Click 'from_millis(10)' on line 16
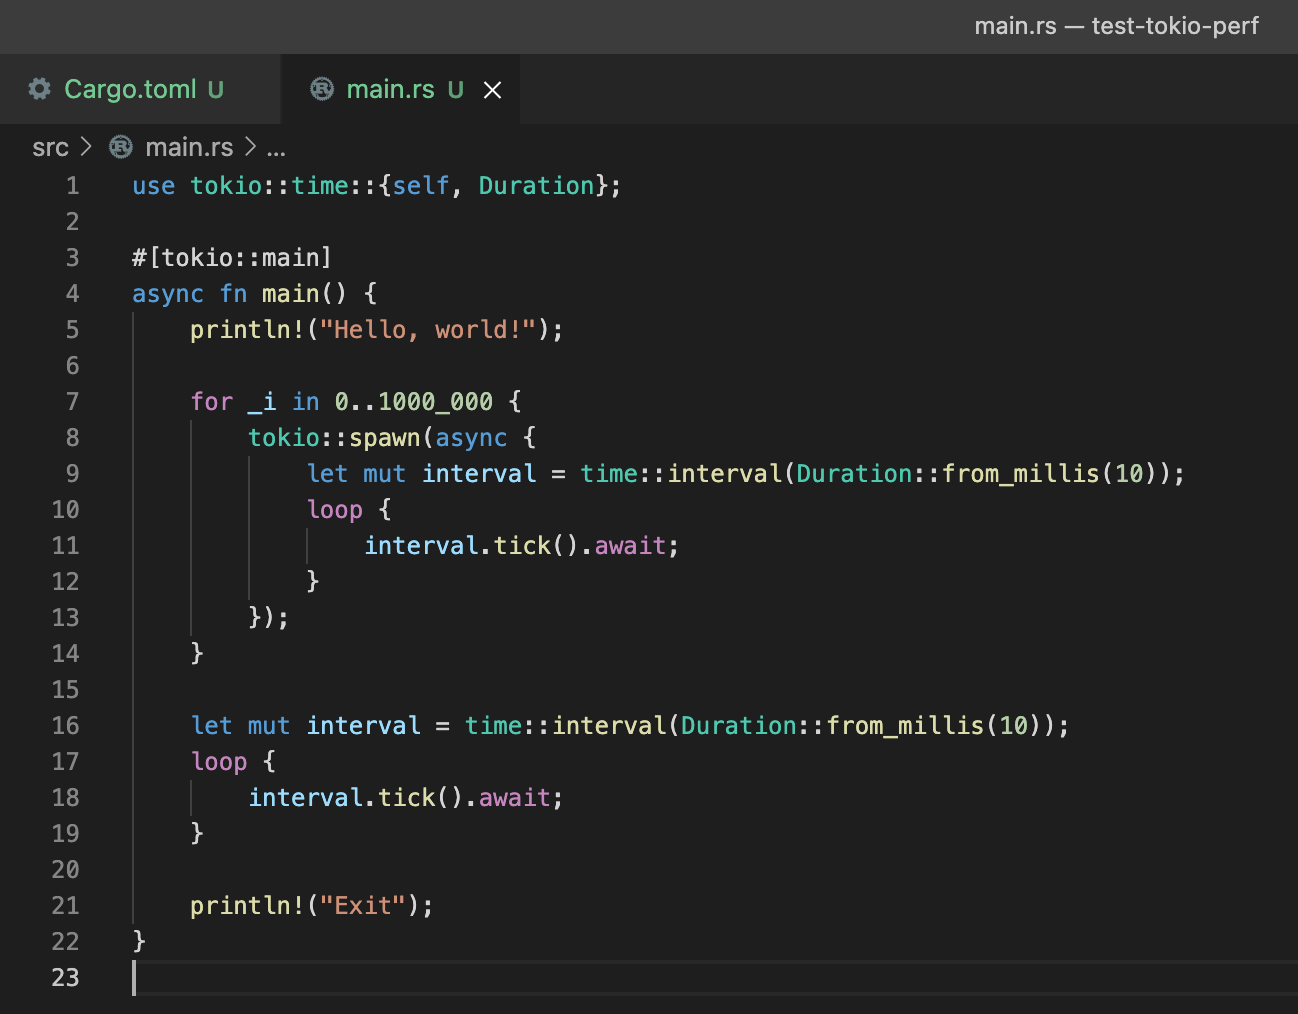Screen dimensions: 1298x1014 (934, 726)
